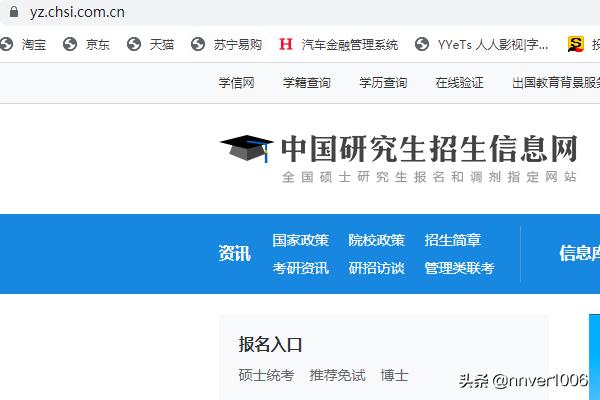The width and height of the screenshot is (600, 400).
Task: Open the 院校政策 link
Action: click(x=377, y=240)
